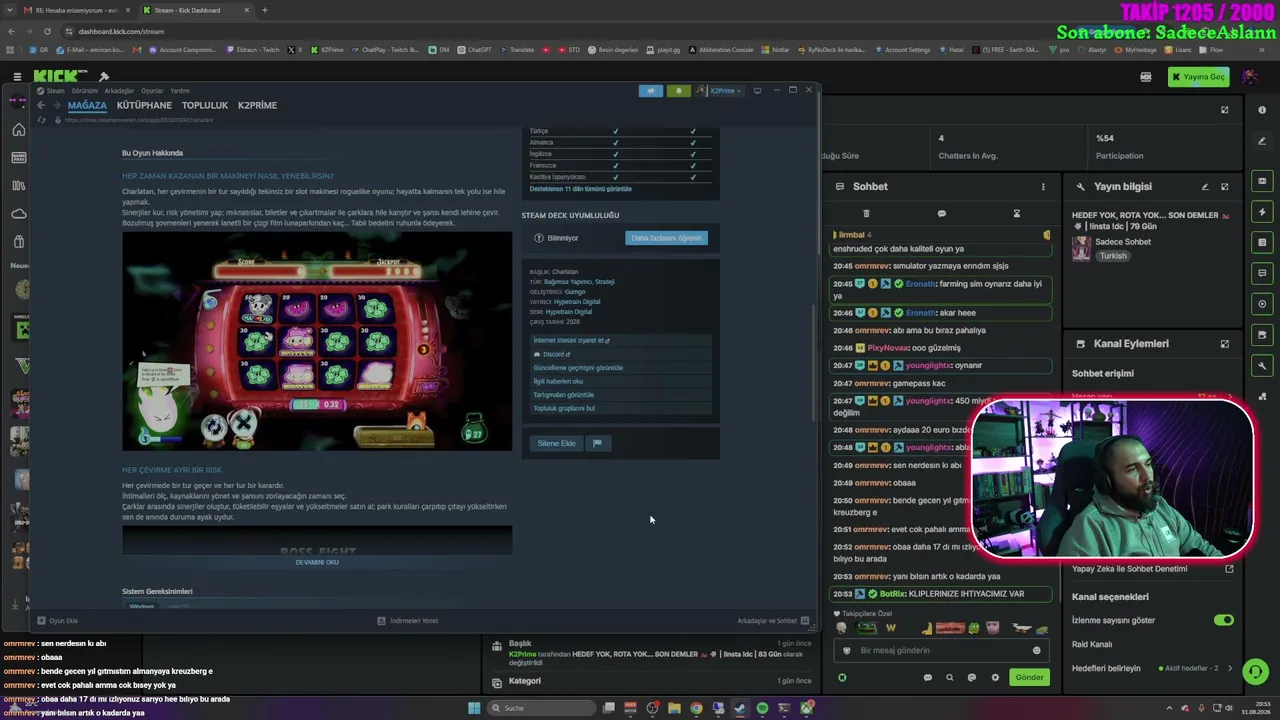Viewport: 1280px width, 720px height.
Task: Flag the game using the flag button
Action: point(597,443)
